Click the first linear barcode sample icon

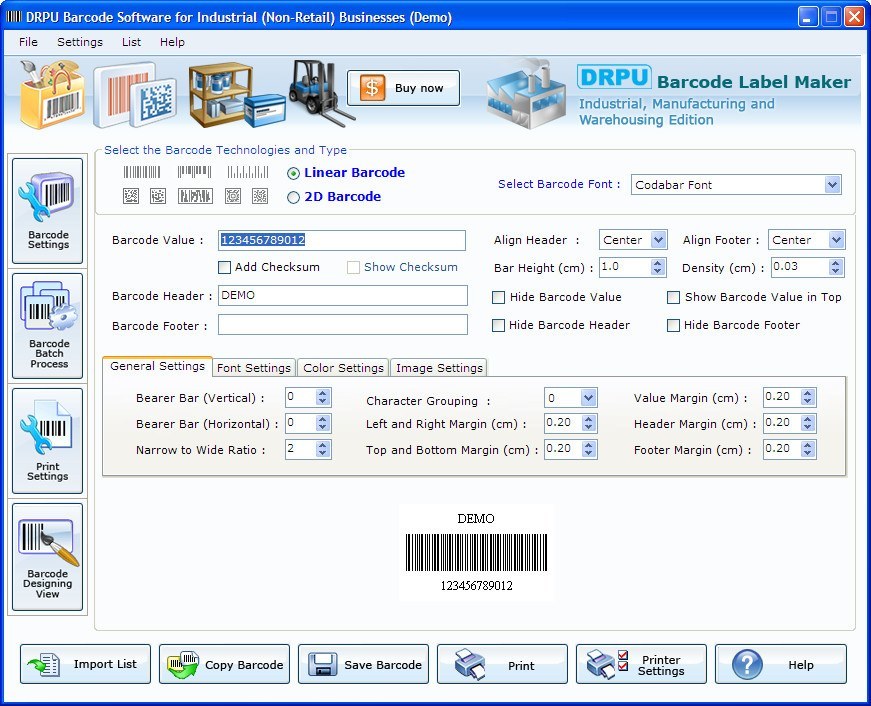[141, 172]
